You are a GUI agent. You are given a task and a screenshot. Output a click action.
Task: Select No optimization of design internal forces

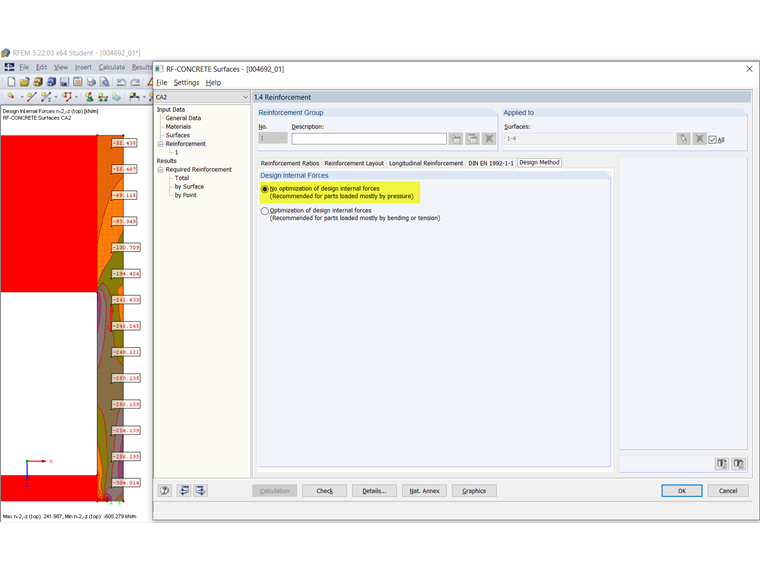point(265,189)
